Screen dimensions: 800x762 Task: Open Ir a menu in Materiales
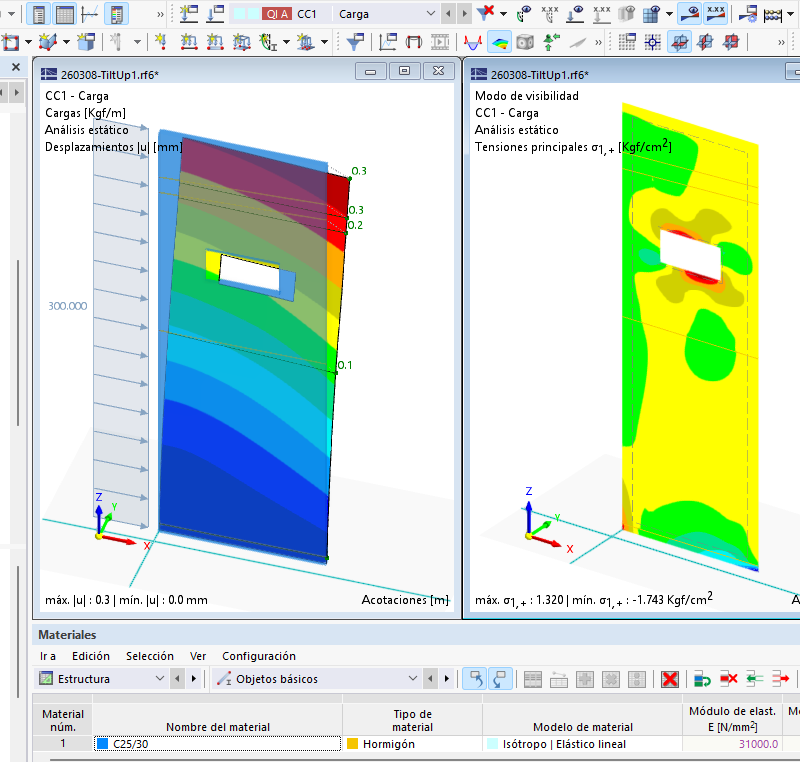47,656
